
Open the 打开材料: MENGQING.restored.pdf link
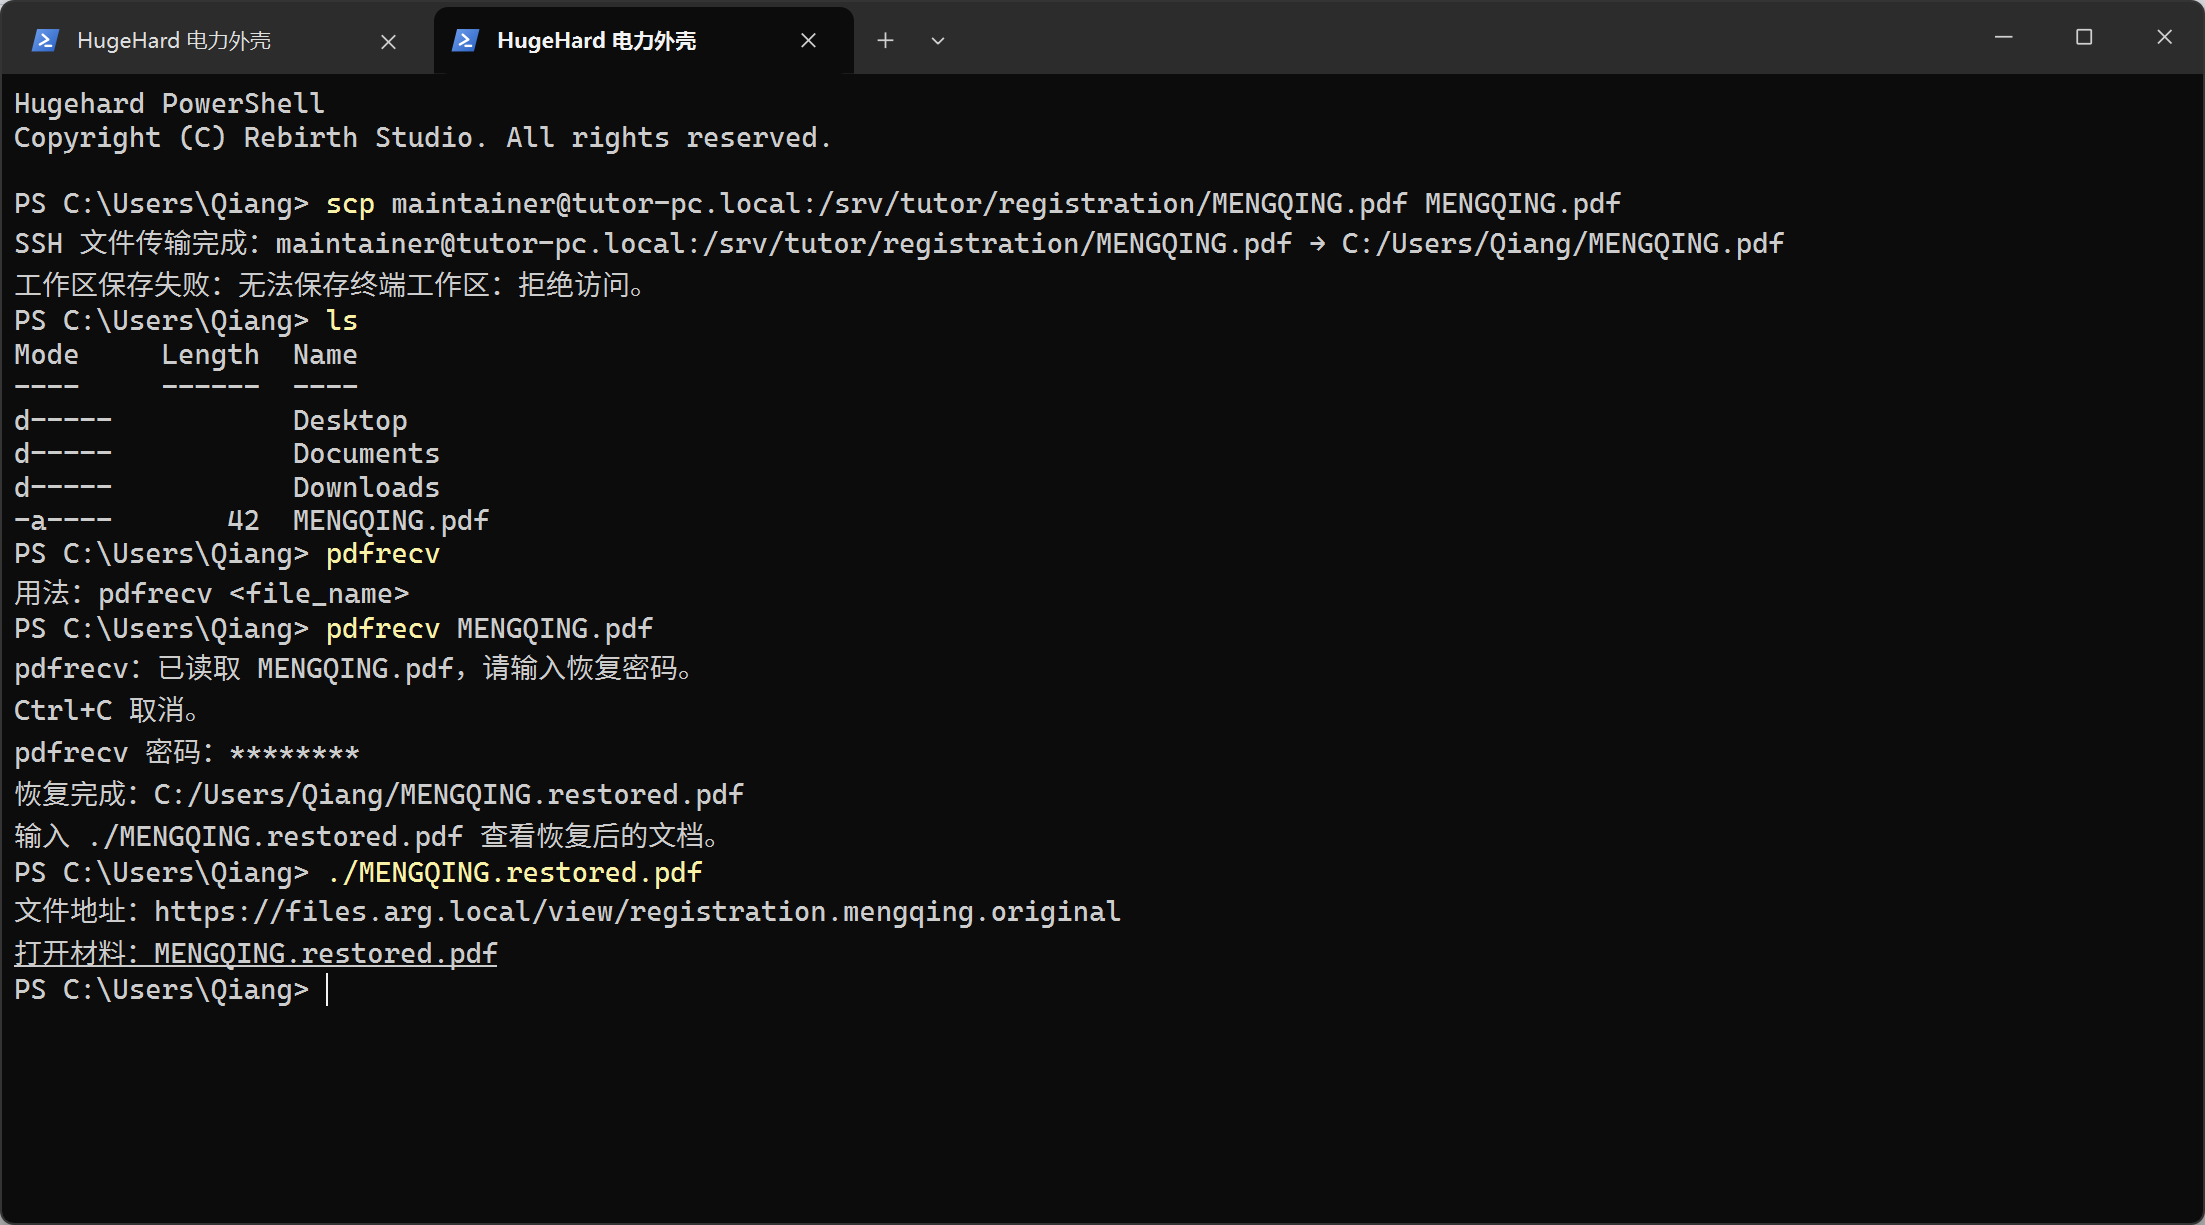(x=256, y=953)
